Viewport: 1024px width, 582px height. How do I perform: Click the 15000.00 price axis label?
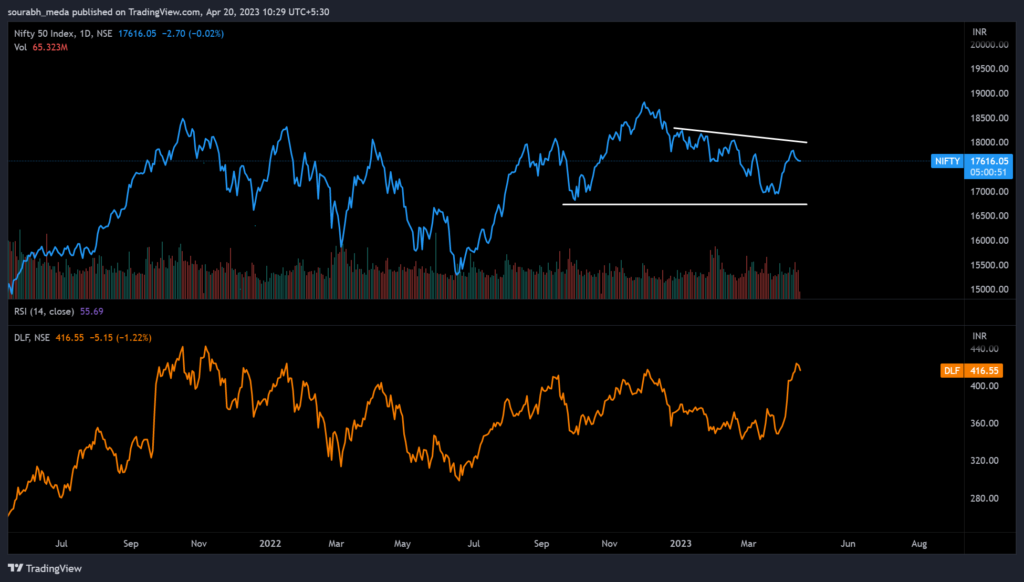click(989, 289)
